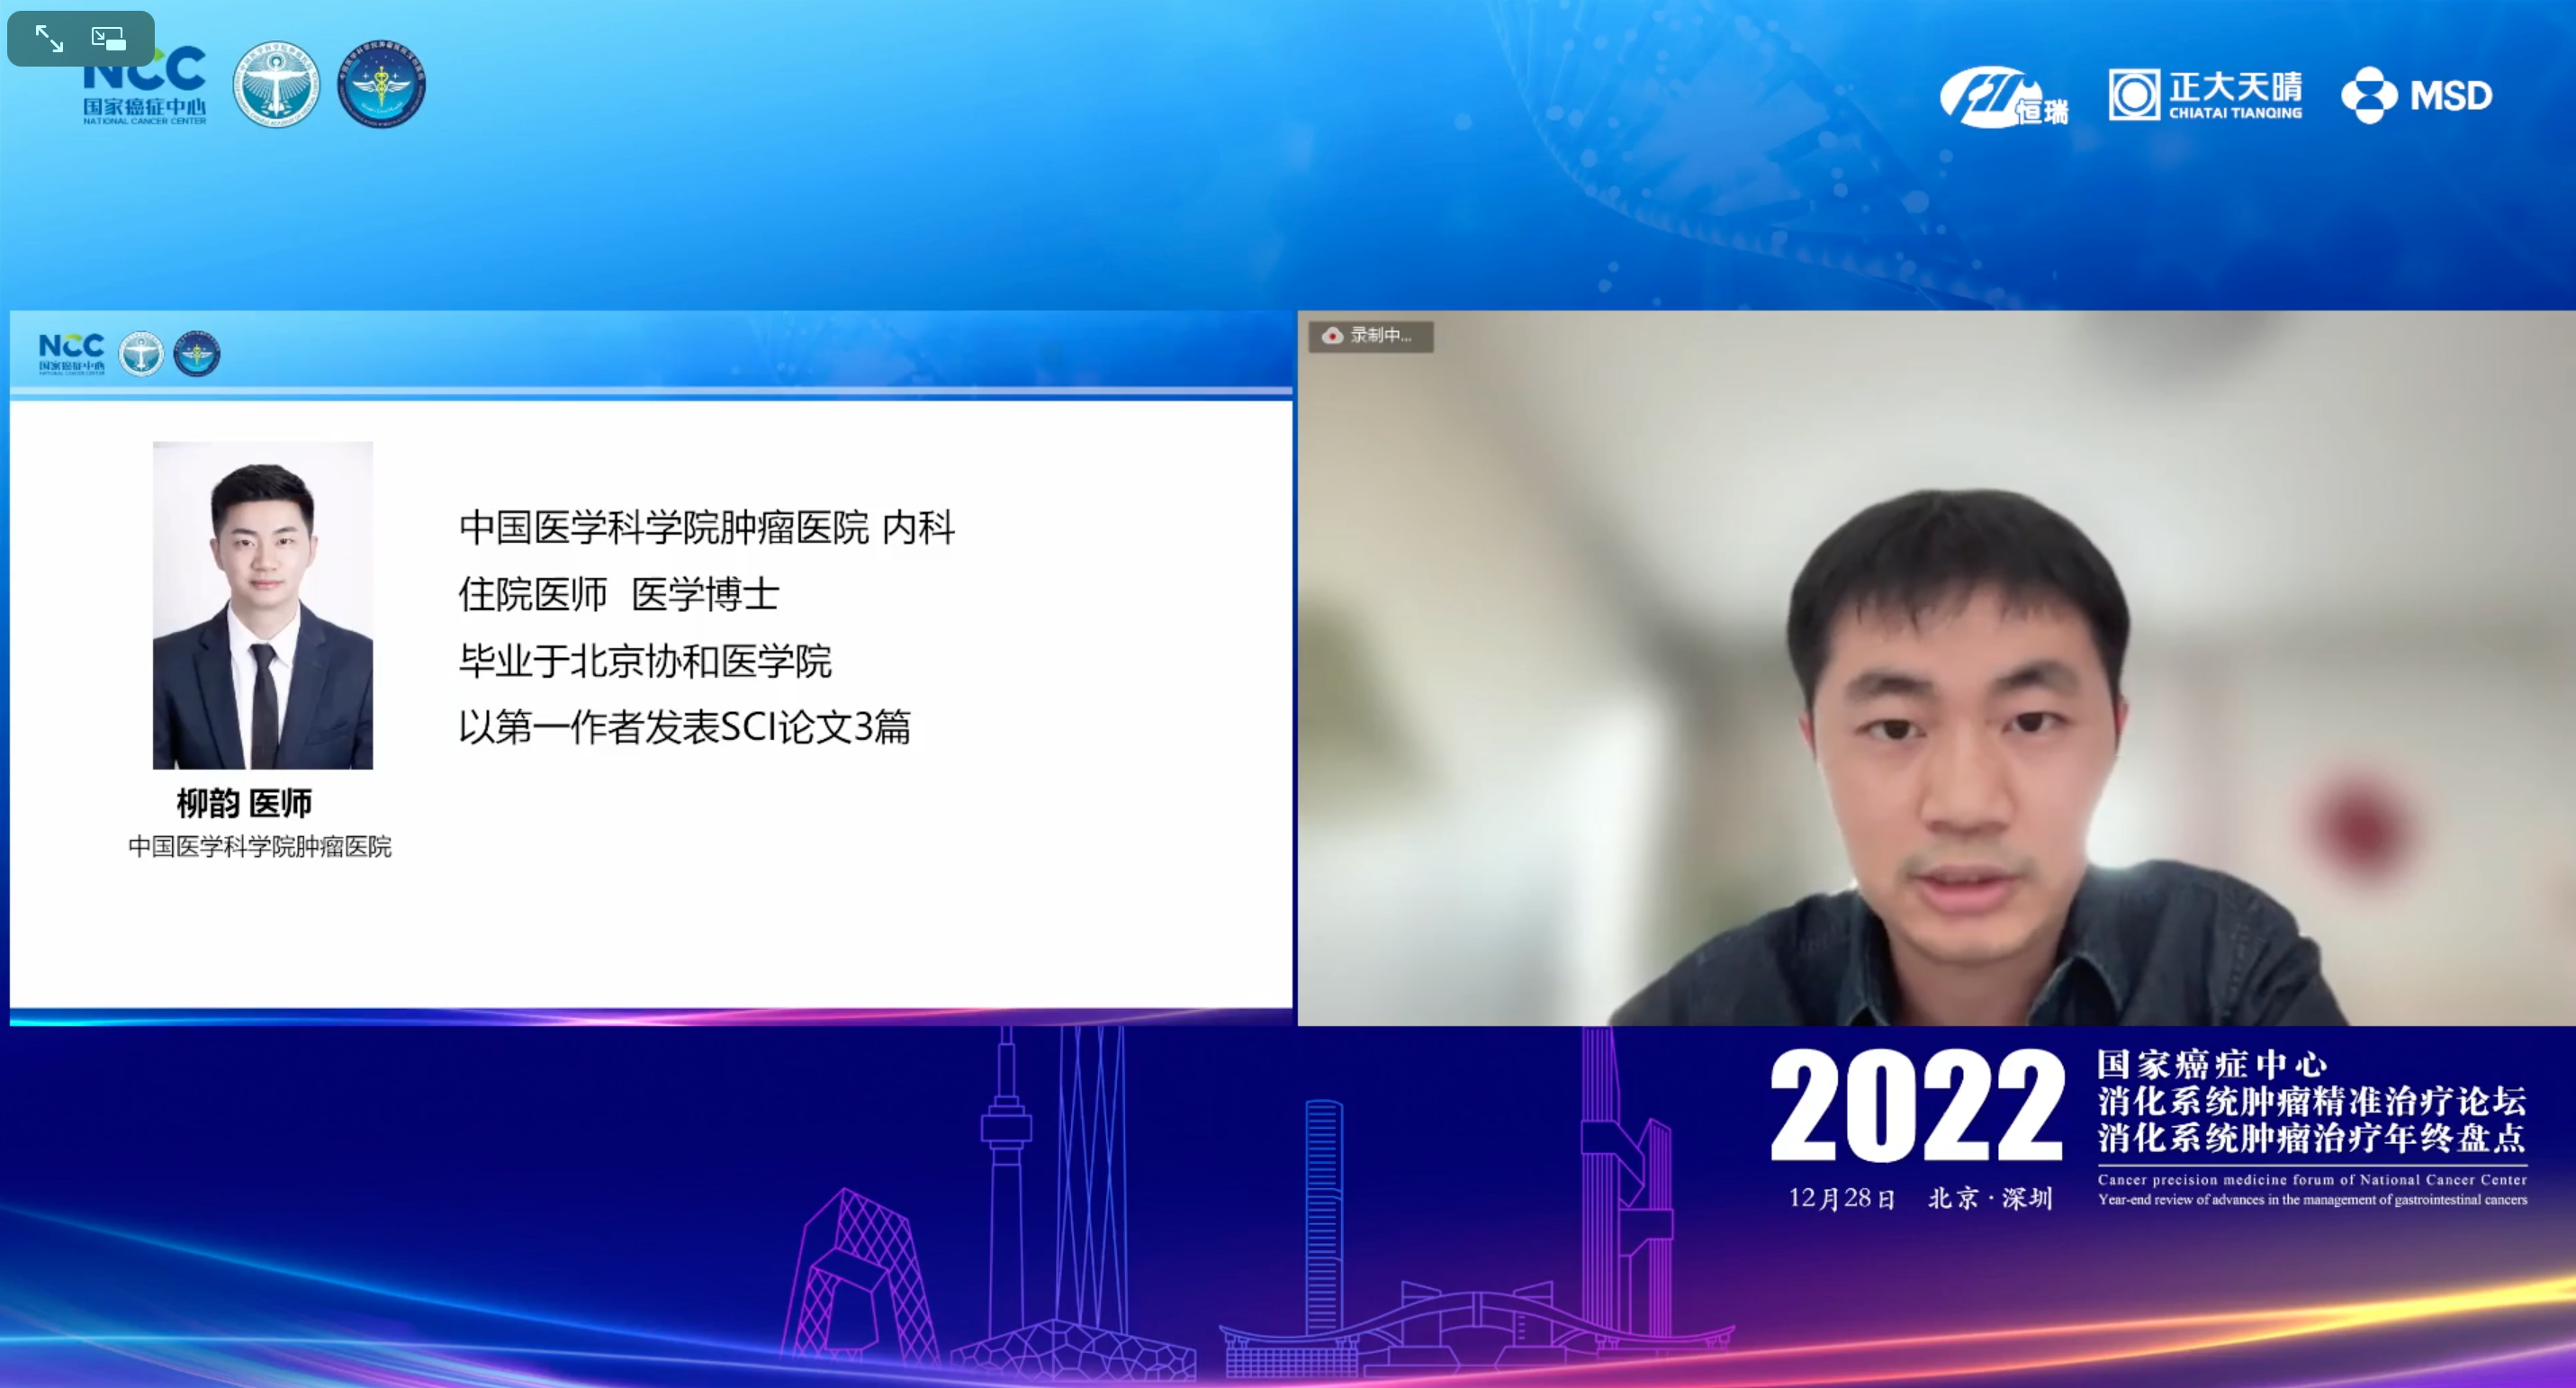Click the small bird emblem in slide header

141,354
